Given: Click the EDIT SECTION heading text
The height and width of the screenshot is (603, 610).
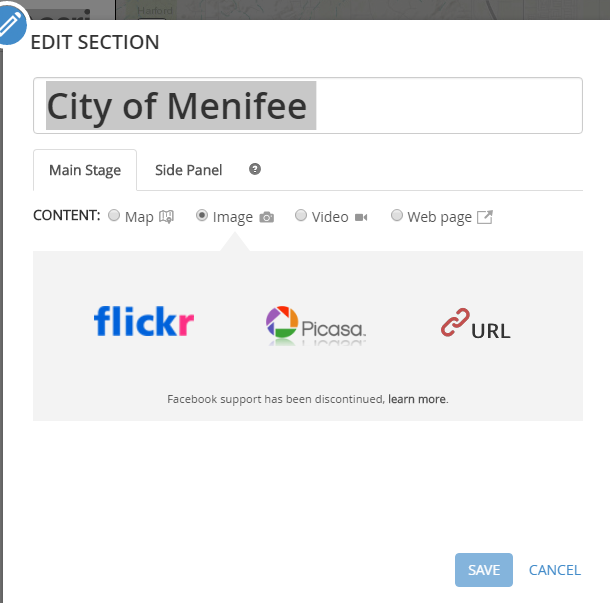Looking at the screenshot, I should pyautogui.click(x=95, y=42).
